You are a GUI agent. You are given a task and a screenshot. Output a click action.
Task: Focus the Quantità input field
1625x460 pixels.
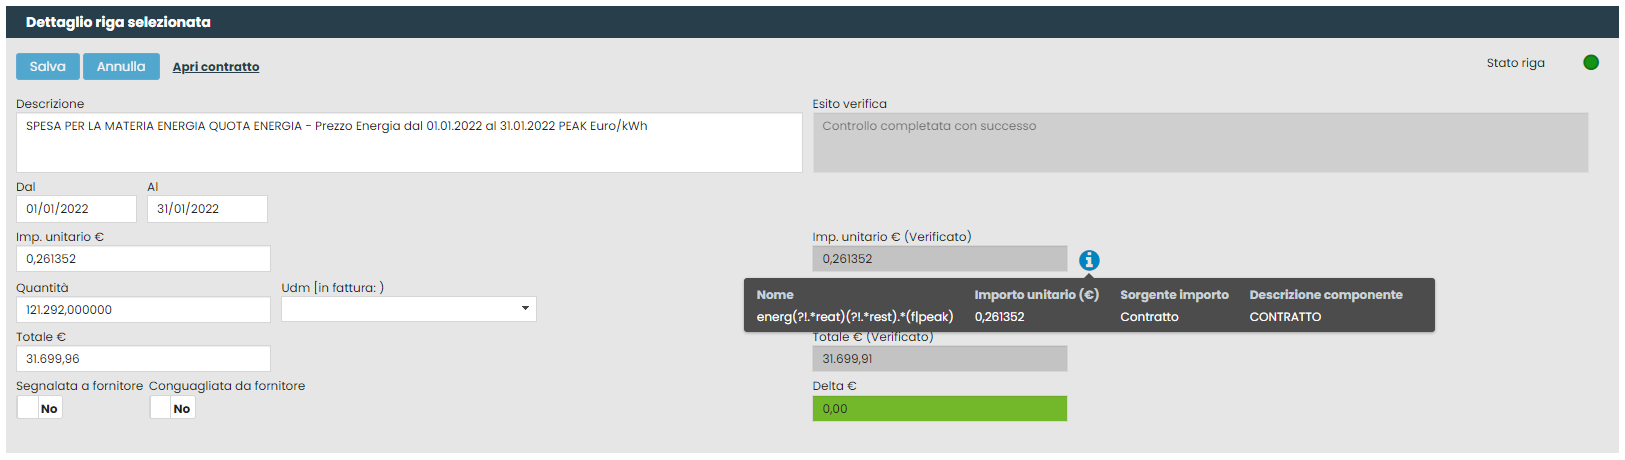tap(143, 310)
